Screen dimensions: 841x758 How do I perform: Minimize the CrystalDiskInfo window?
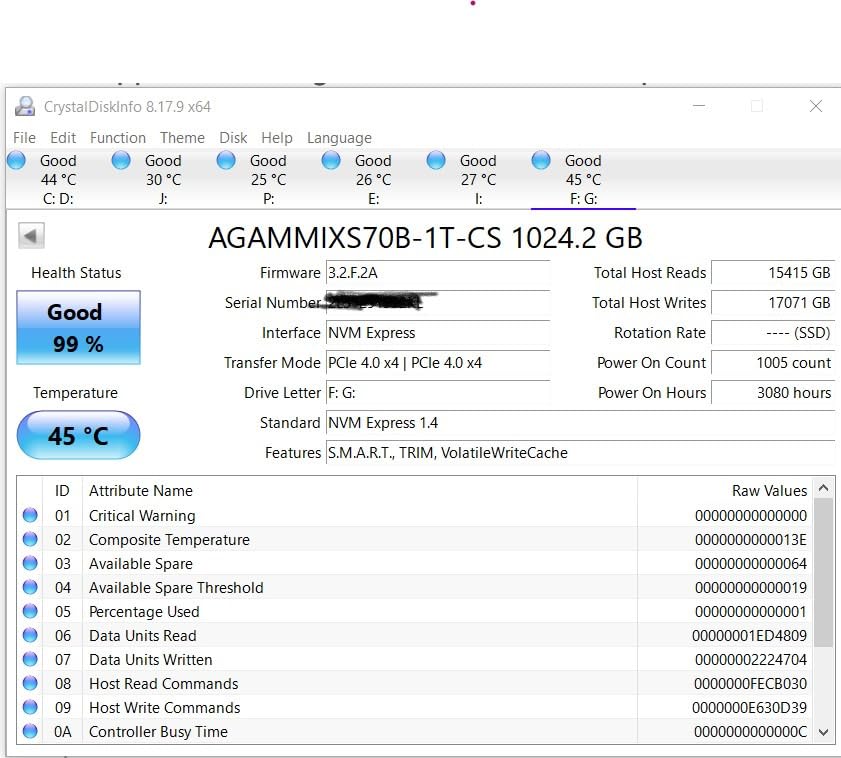(699, 106)
